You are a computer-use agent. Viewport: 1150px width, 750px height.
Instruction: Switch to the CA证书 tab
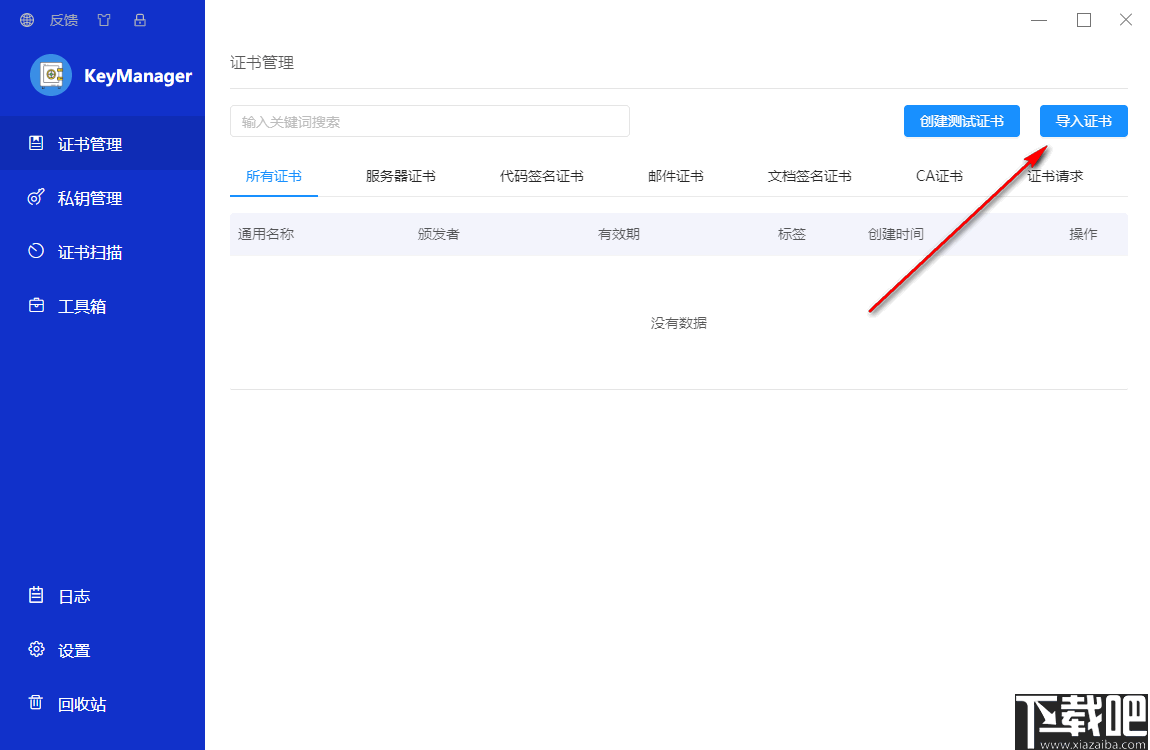[x=938, y=175]
